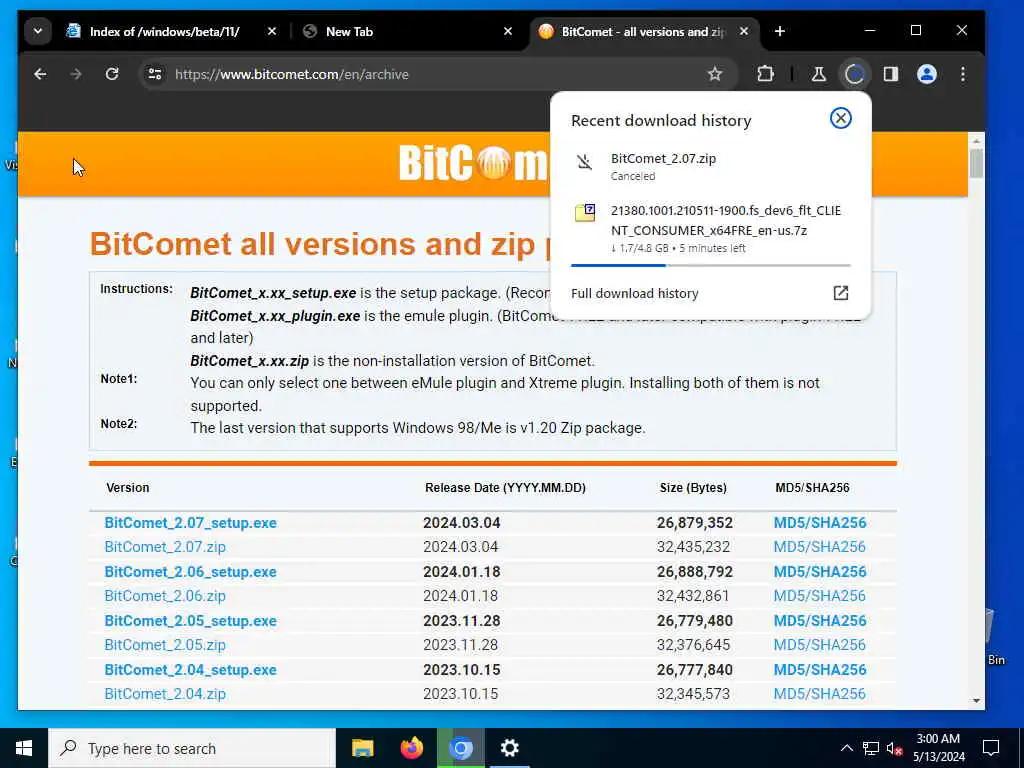
Task: Click the 7z file icon in downloads
Action: 584,213
